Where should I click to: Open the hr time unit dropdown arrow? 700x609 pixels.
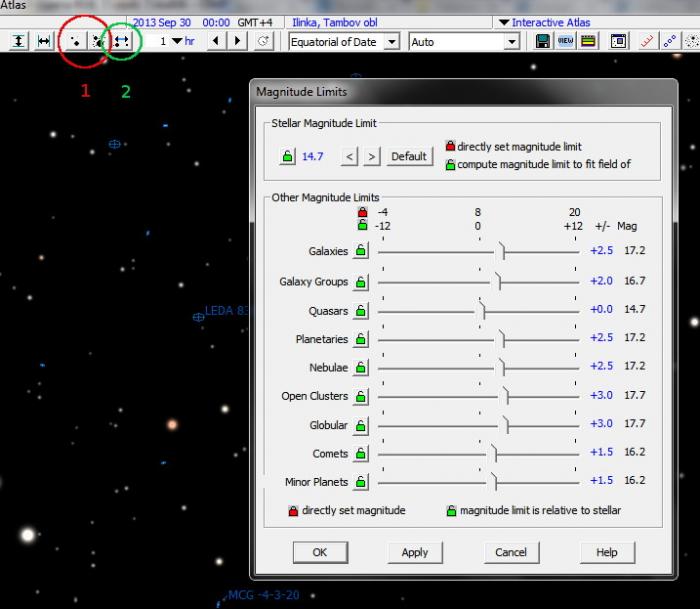click(x=177, y=41)
